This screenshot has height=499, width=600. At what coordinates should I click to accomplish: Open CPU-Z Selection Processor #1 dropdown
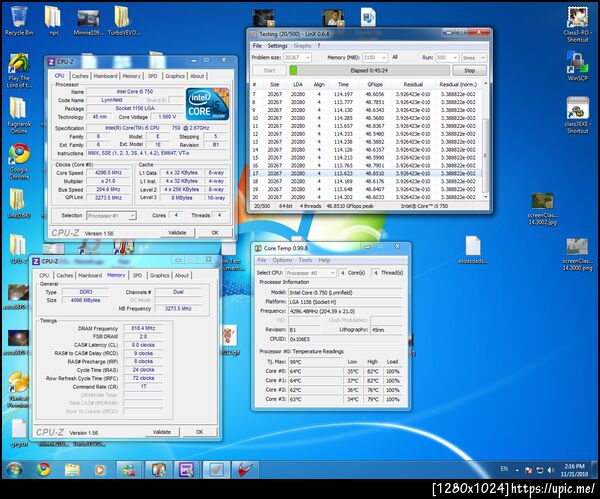(111, 216)
